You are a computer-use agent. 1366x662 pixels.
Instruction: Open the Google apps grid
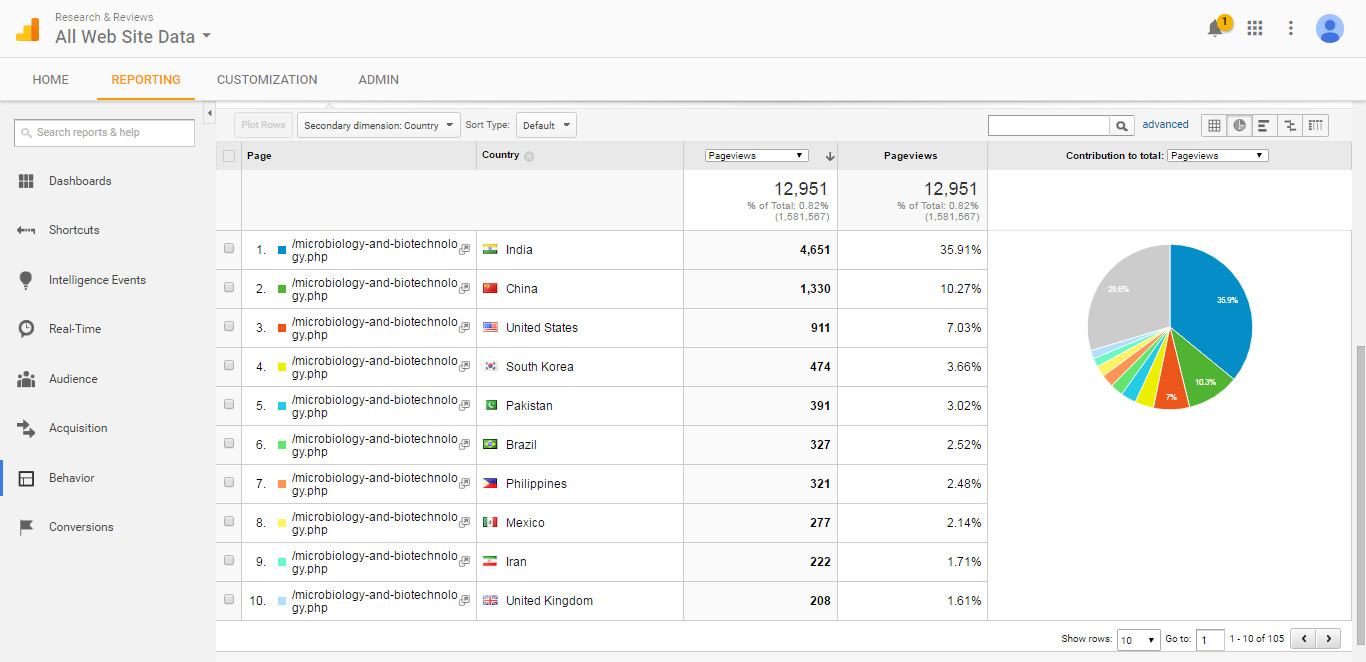tap(1255, 28)
